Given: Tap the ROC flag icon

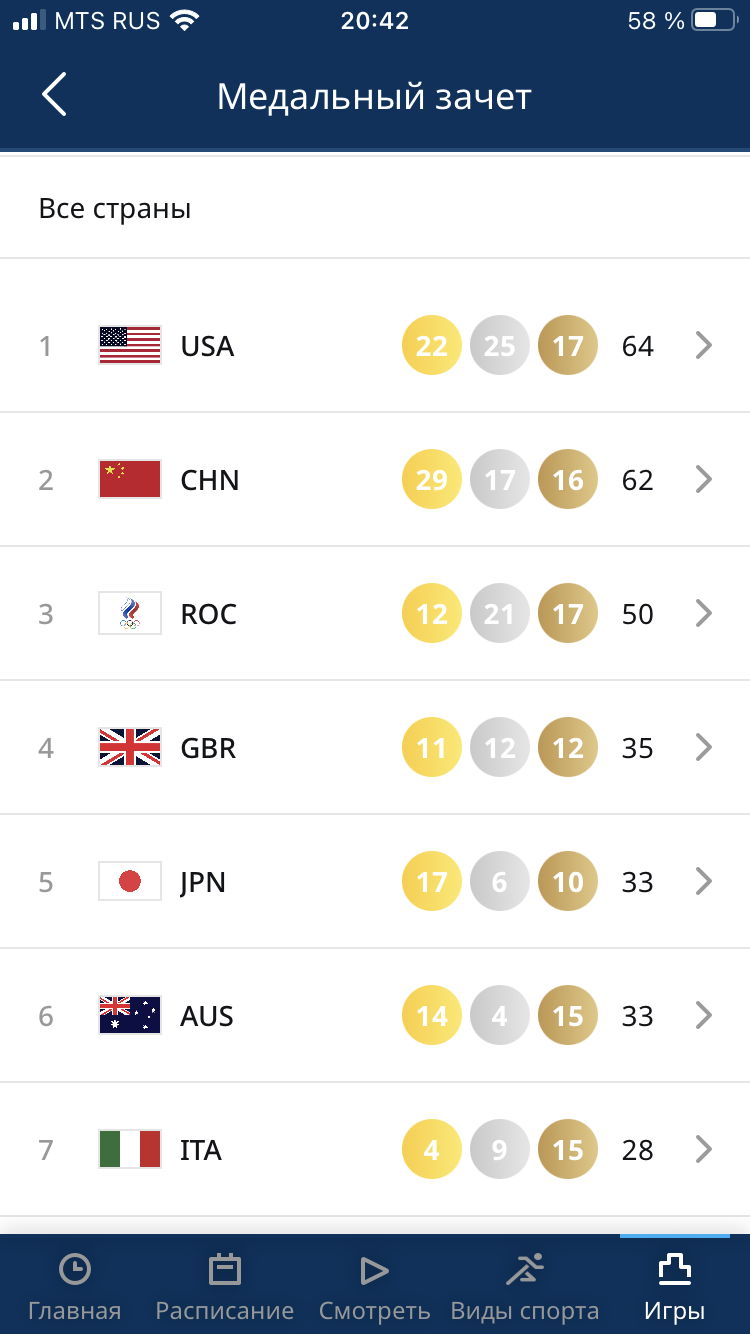Looking at the screenshot, I should point(130,614).
